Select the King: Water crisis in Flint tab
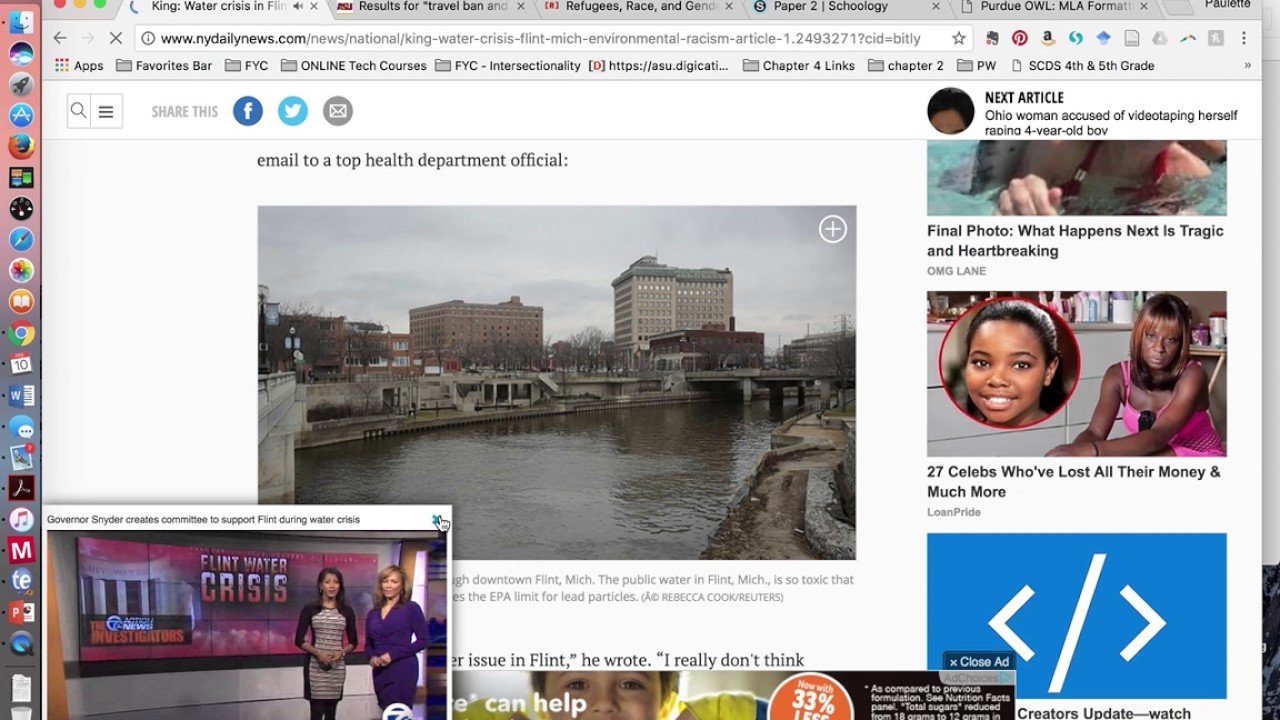This screenshot has height=720, width=1280. 220,6
